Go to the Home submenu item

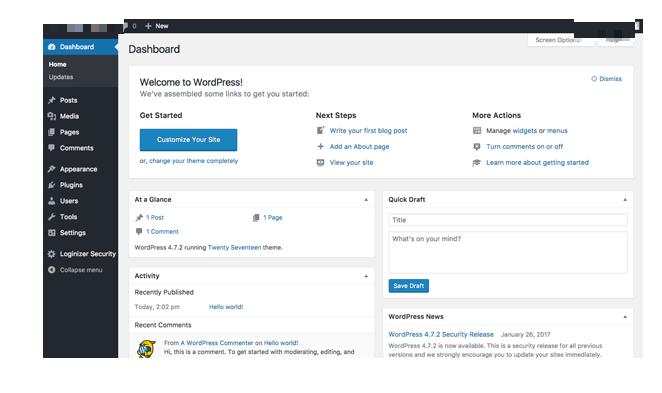tap(57, 64)
